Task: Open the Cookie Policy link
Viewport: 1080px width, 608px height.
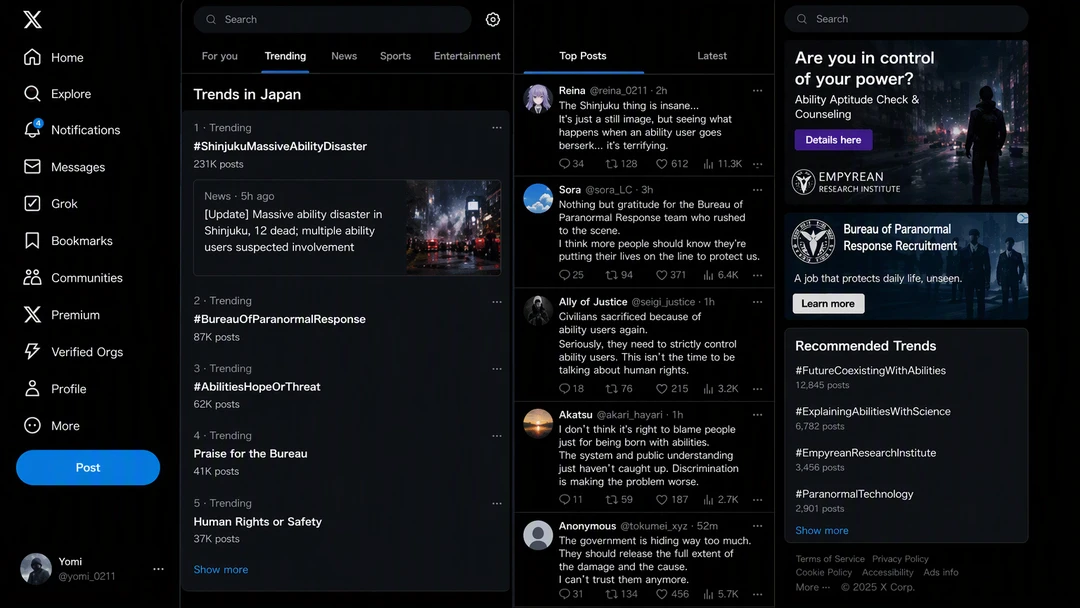Action: pyautogui.click(x=824, y=572)
